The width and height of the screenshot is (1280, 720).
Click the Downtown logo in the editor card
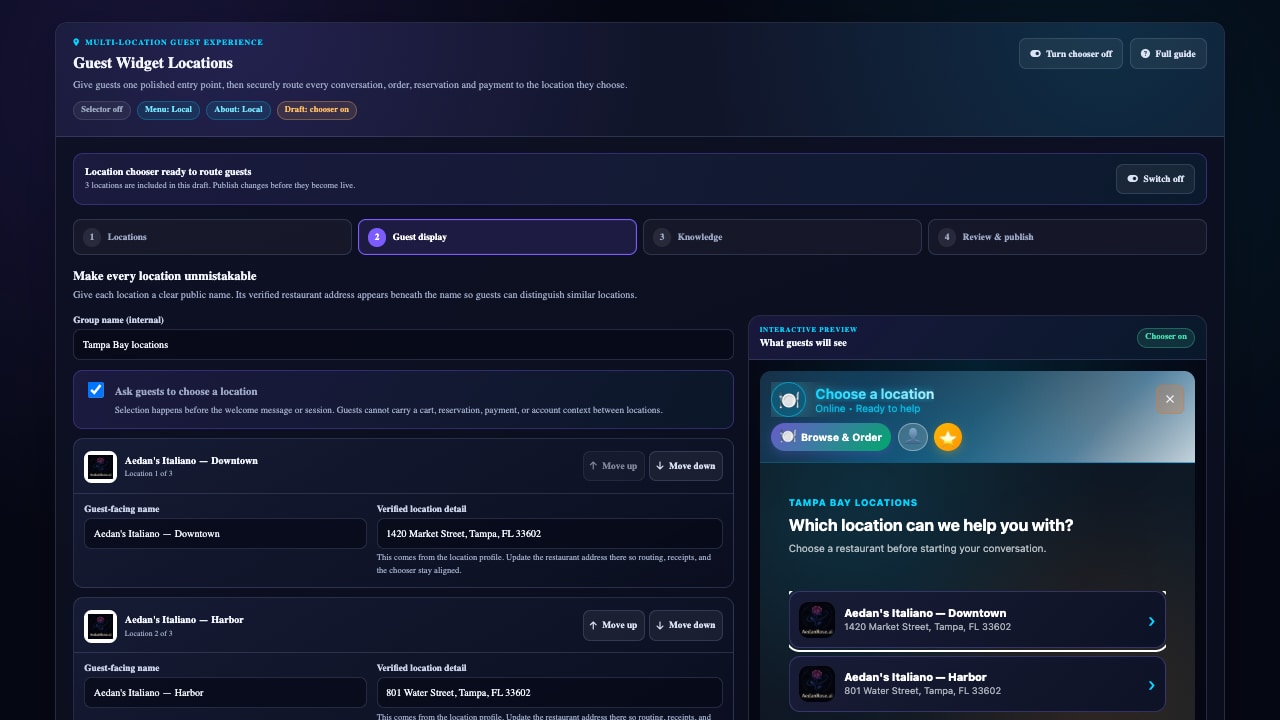coord(101,467)
